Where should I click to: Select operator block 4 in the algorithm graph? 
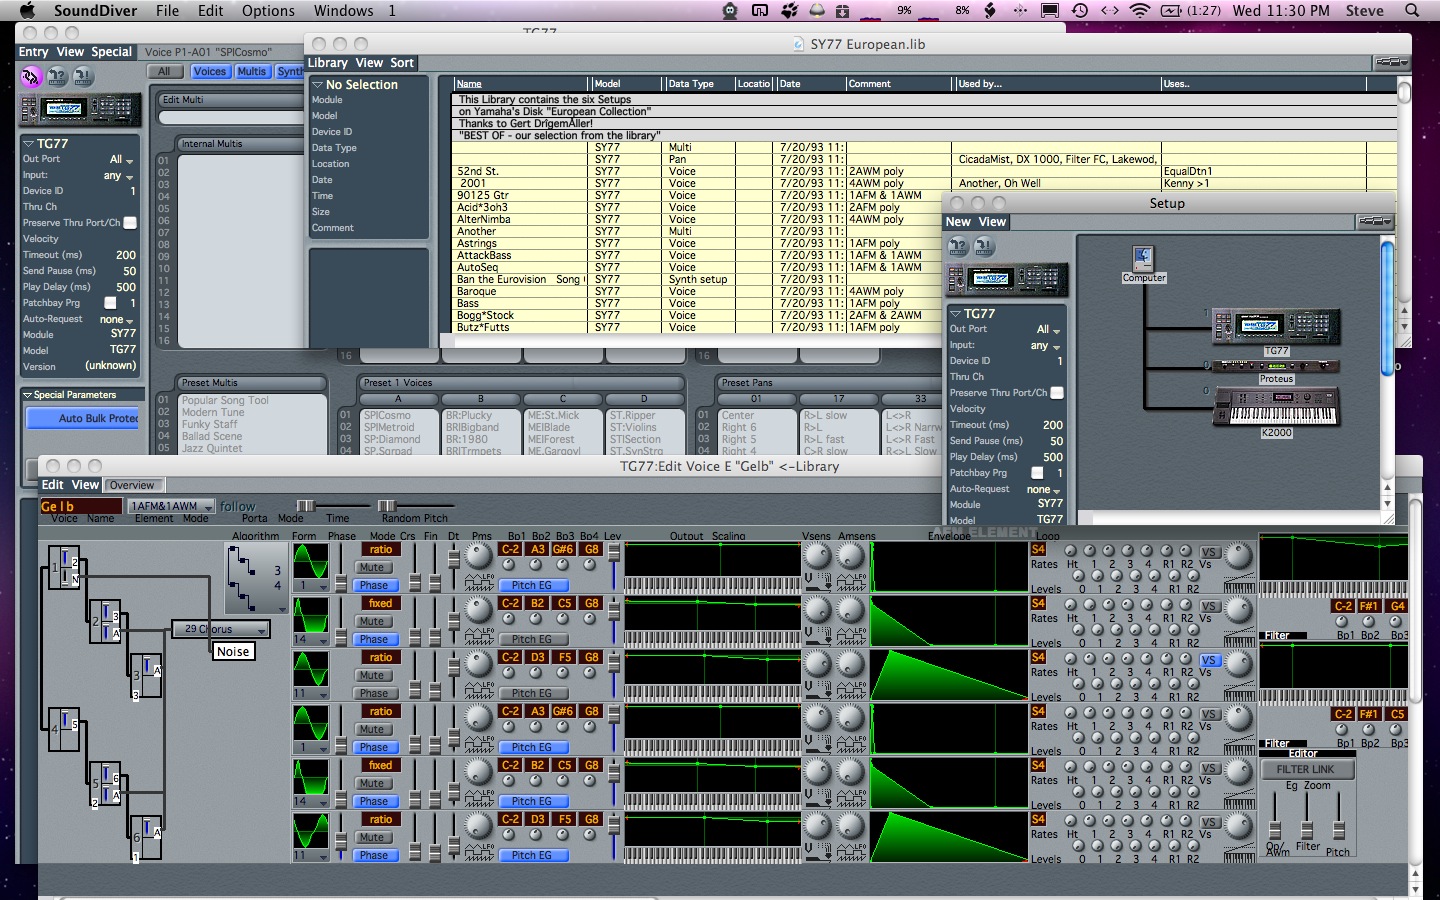66,730
